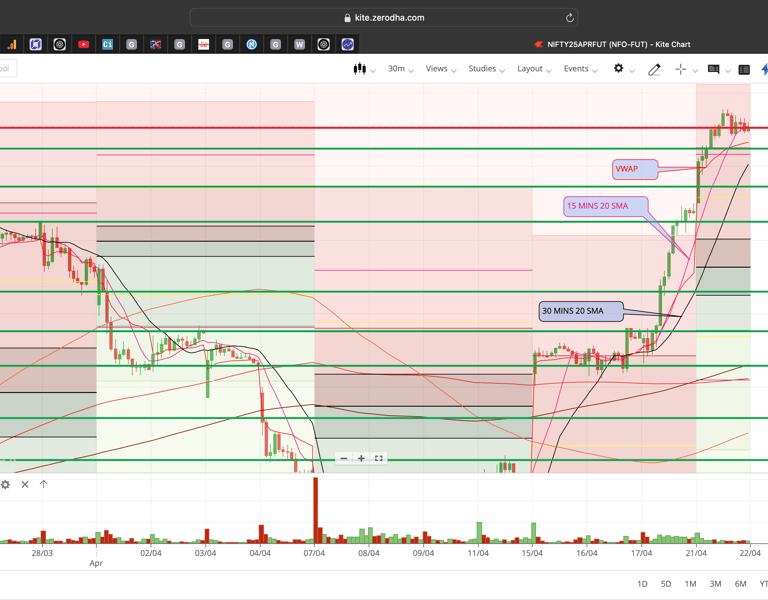Move the volume panel up arrow

tap(44, 484)
